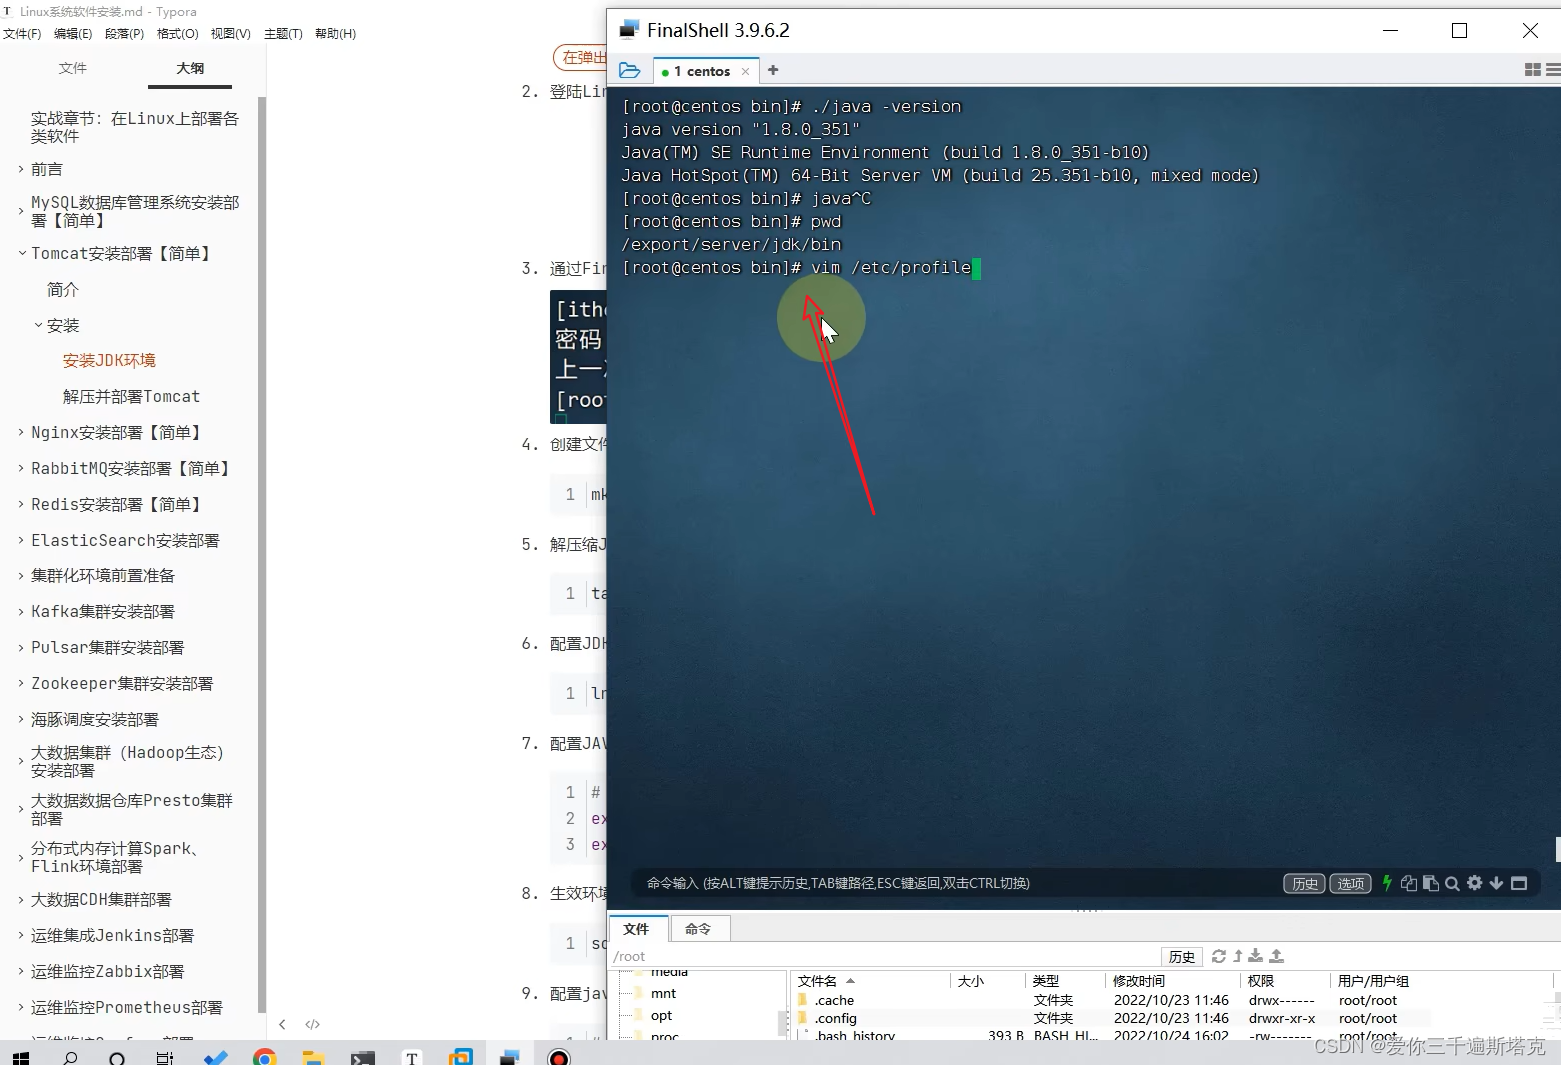Image resolution: width=1561 pixels, height=1065 pixels.
Task: Add a new FinalShell connection tab
Action: [773, 70]
